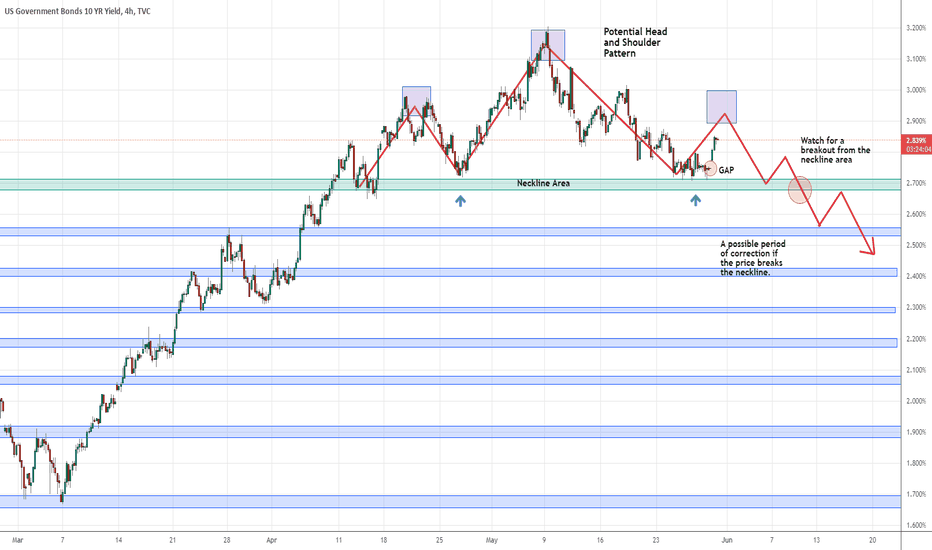932x550 pixels.
Task: Click the 3.100% price axis label
Action: tap(916, 59)
